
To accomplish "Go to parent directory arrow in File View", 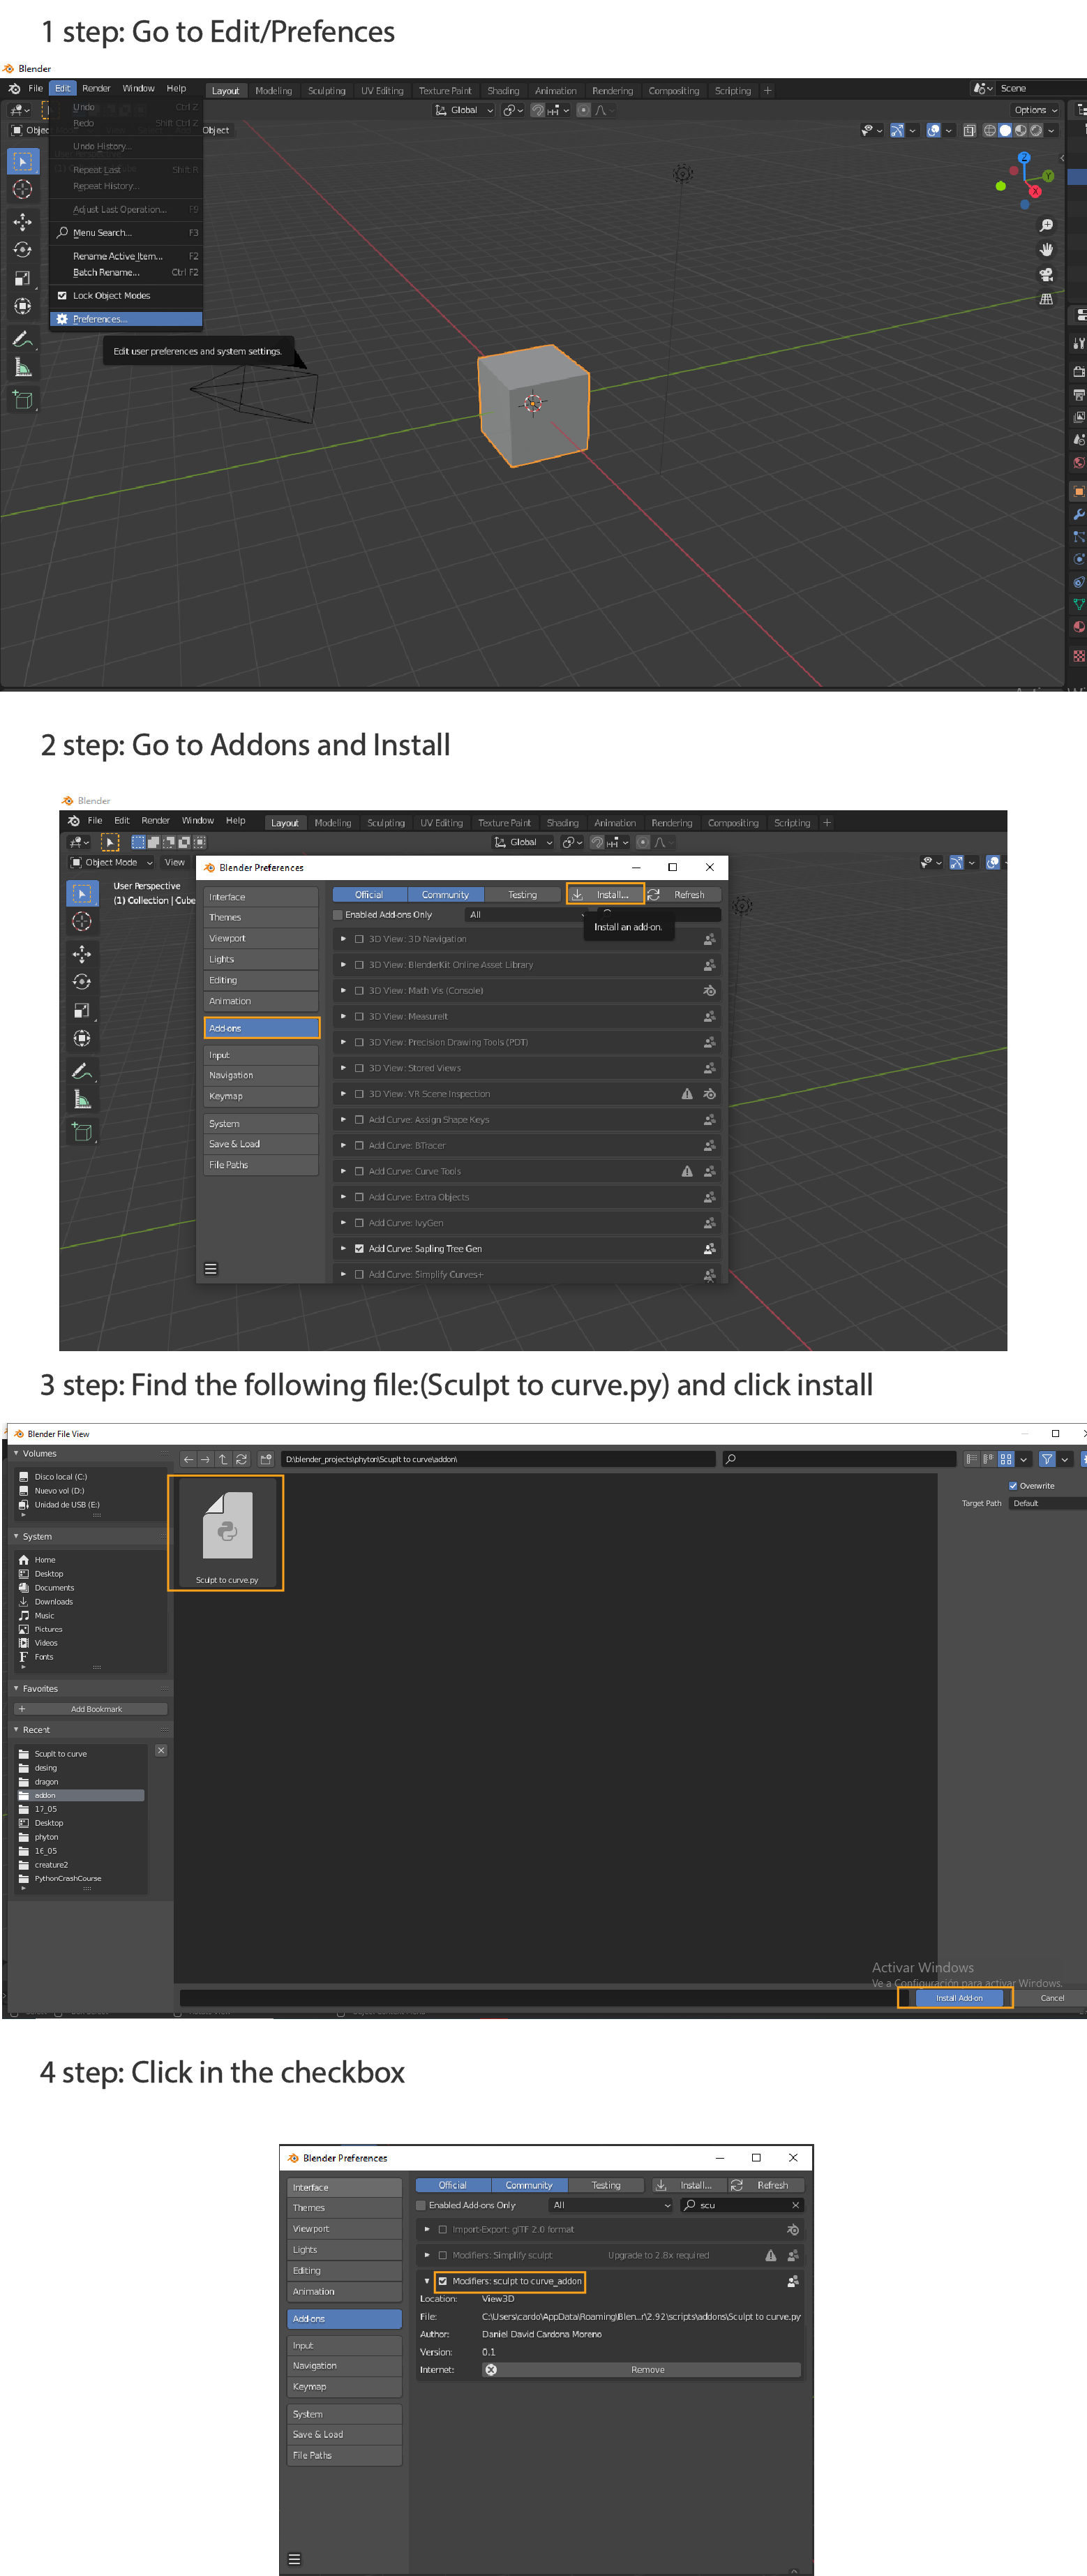I will click(x=223, y=1459).
